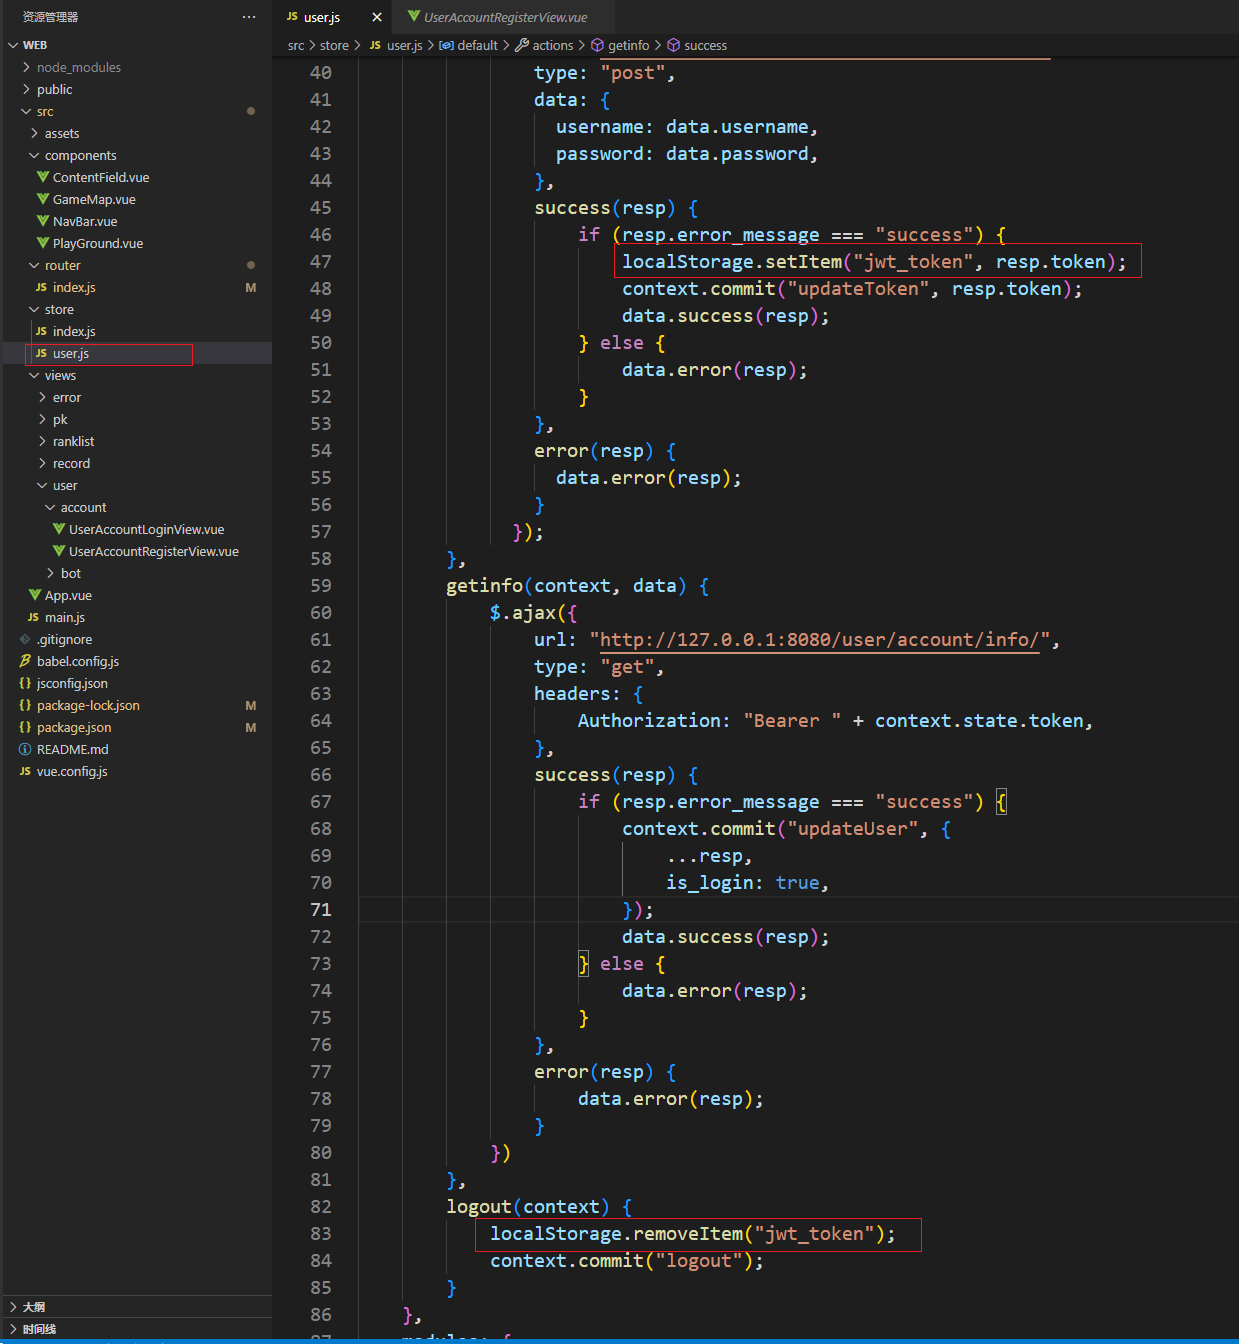Click the cube icon before getinfo breadcrumb
Viewport: 1239px width, 1344px height.
pos(597,45)
